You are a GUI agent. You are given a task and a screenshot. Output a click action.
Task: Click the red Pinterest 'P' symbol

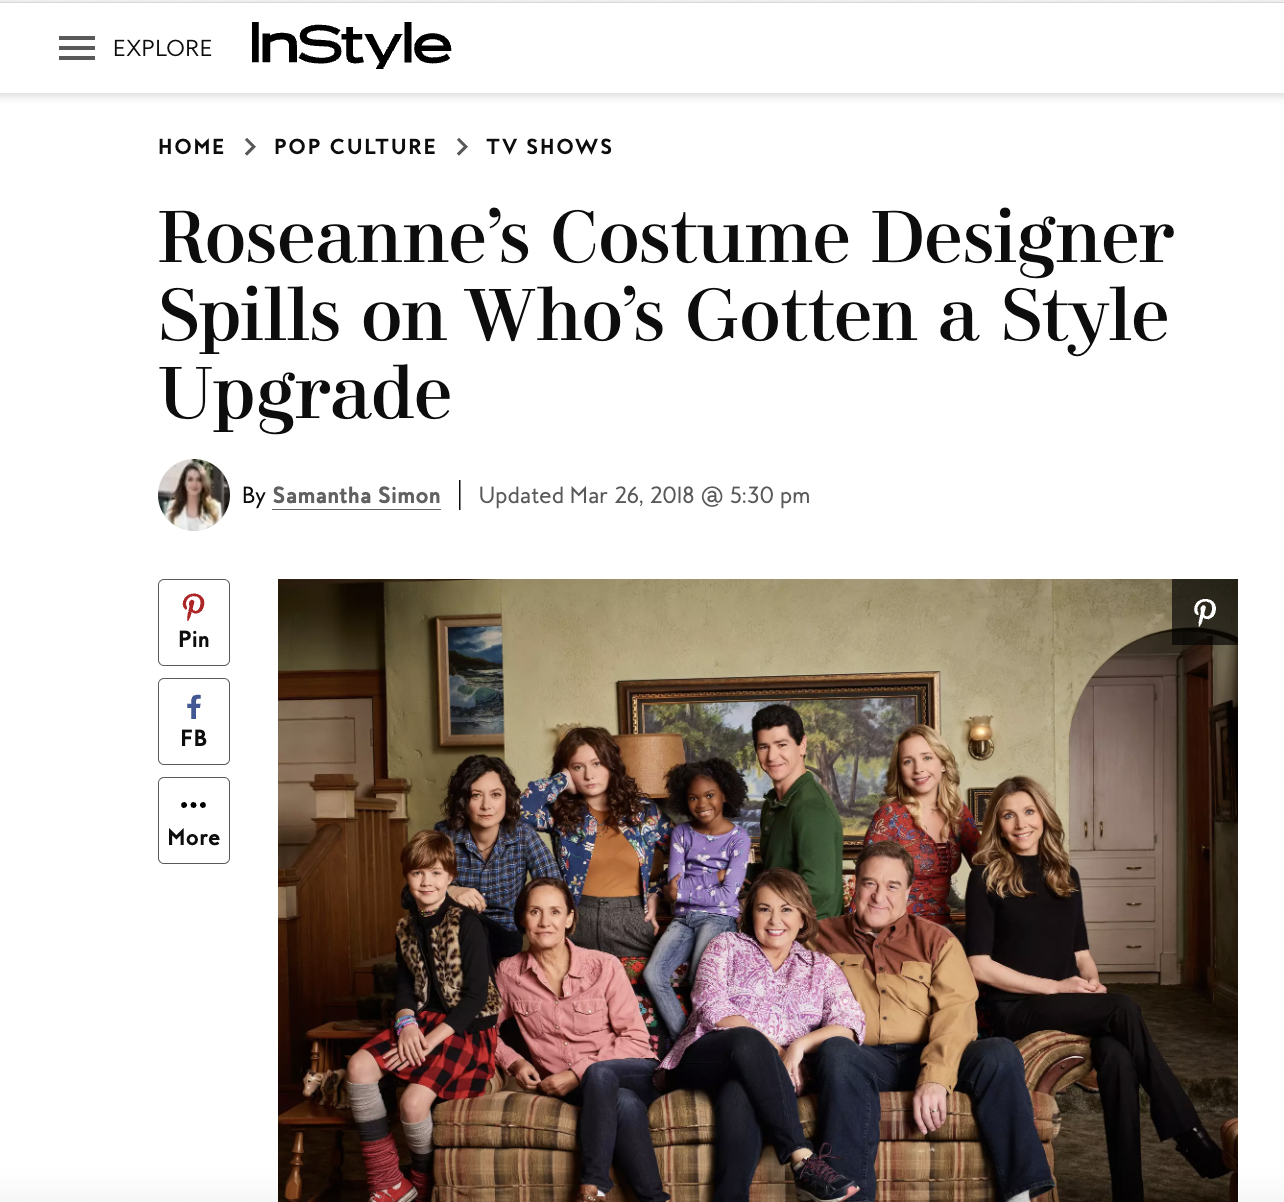pyautogui.click(x=193, y=606)
